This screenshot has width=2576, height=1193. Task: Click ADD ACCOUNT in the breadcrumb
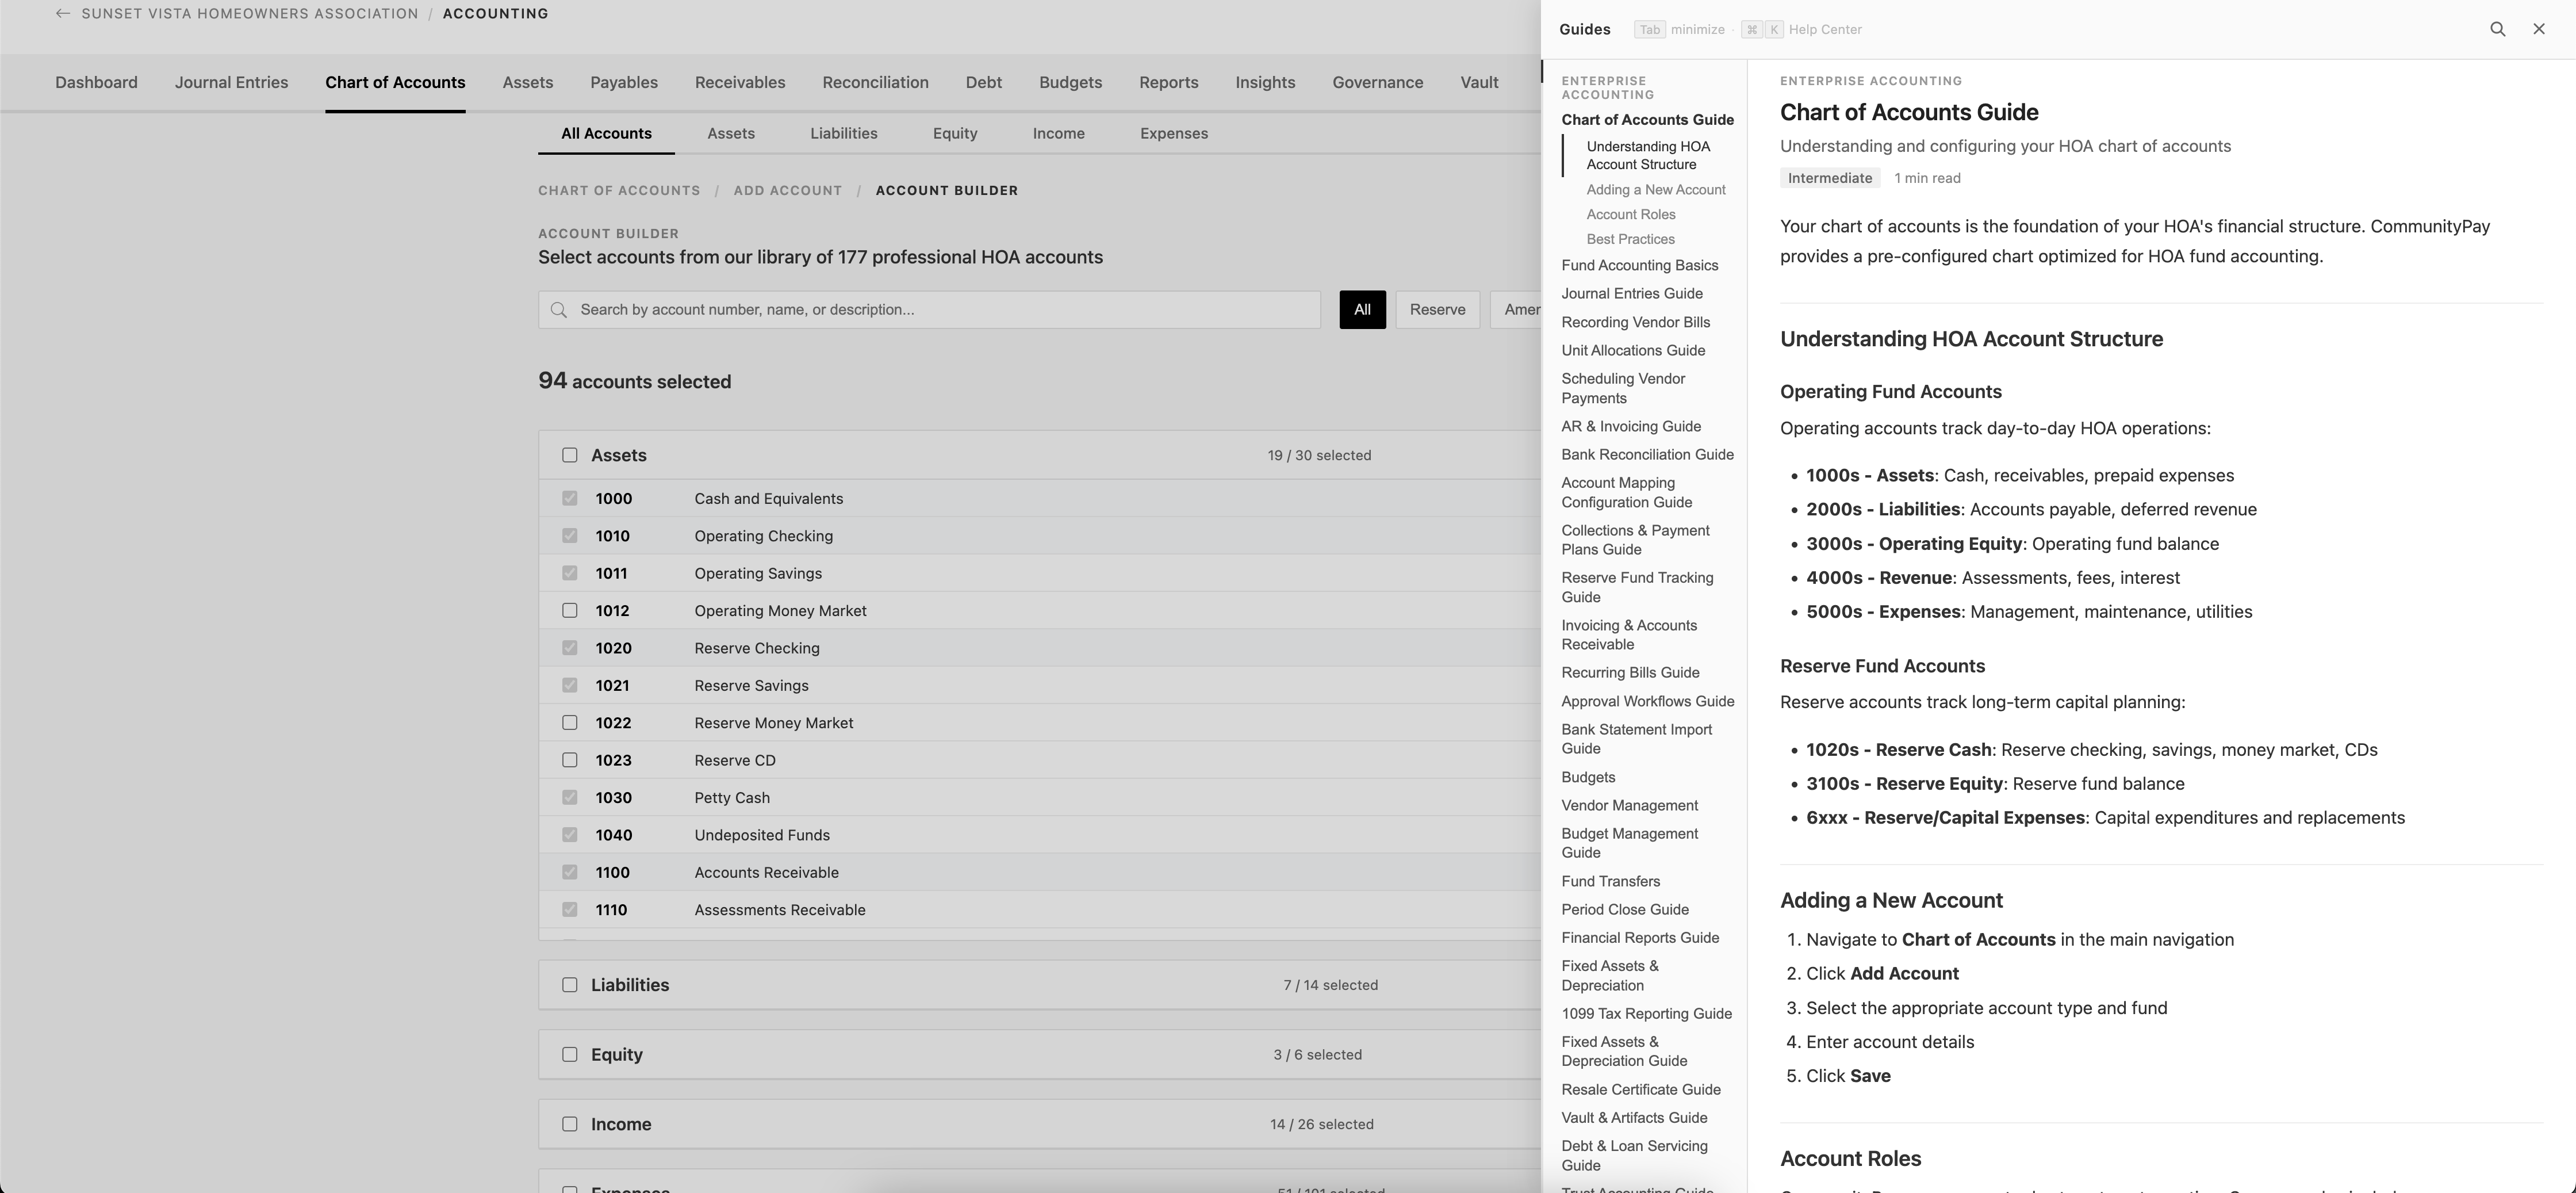coord(787,190)
